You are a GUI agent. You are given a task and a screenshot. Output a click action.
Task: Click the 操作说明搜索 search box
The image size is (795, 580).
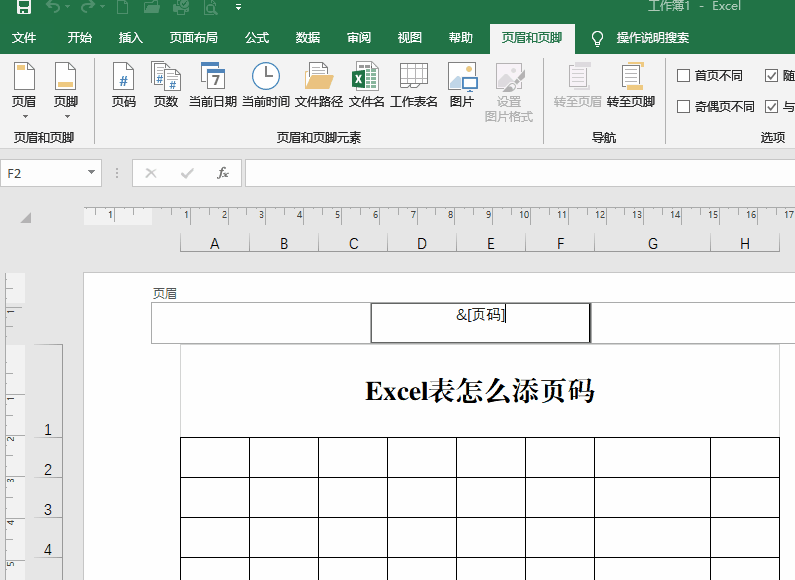click(653, 38)
